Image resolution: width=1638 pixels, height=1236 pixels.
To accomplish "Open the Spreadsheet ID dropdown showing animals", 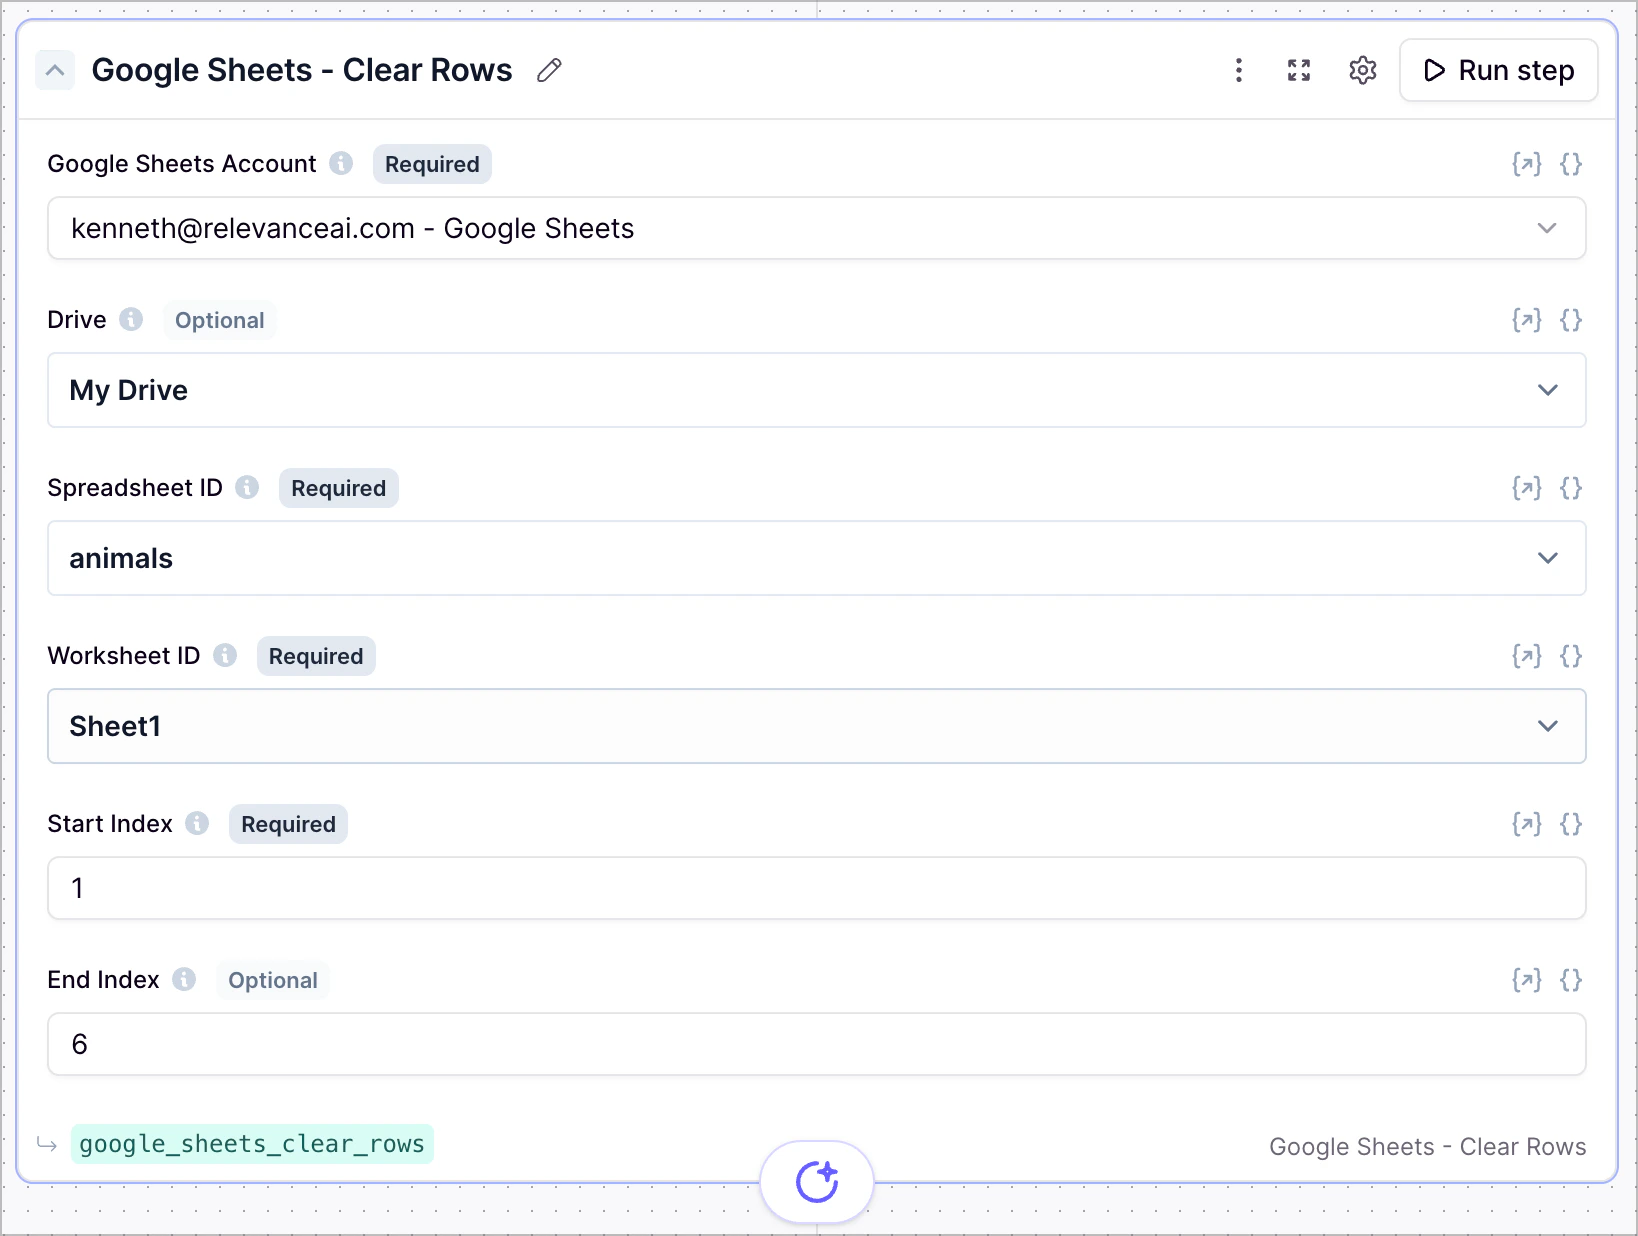I will (816, 558).
